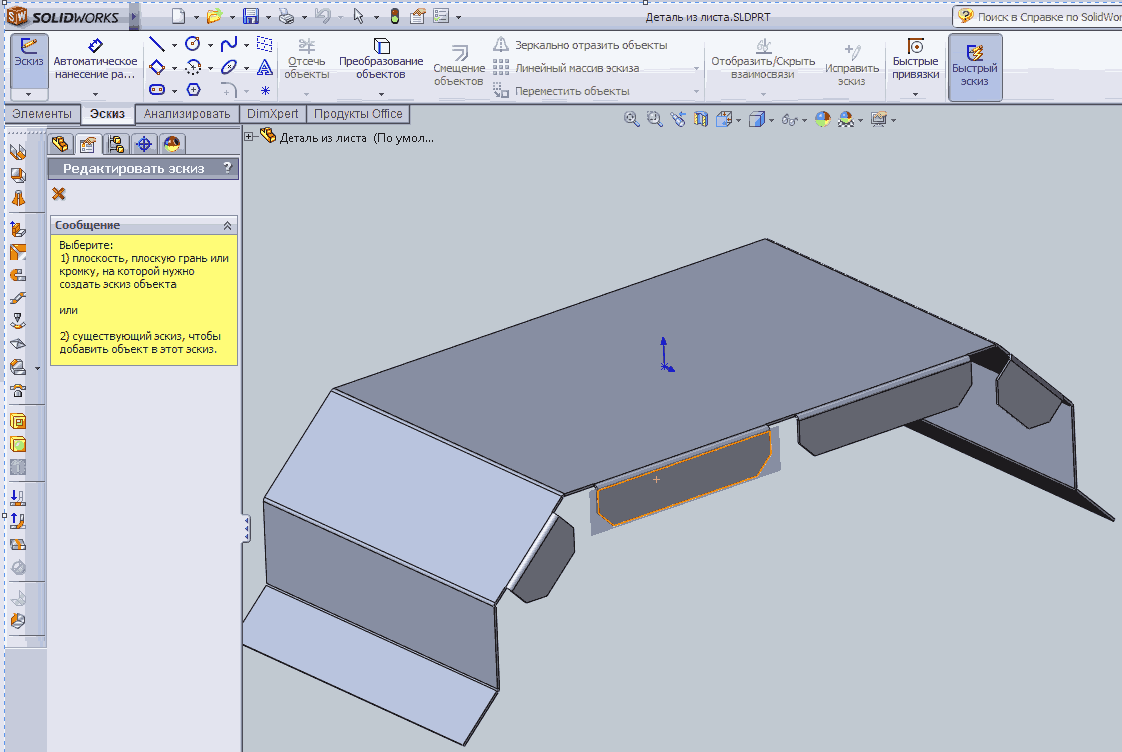Select the Slot sketch tool

tap(157, 89)
